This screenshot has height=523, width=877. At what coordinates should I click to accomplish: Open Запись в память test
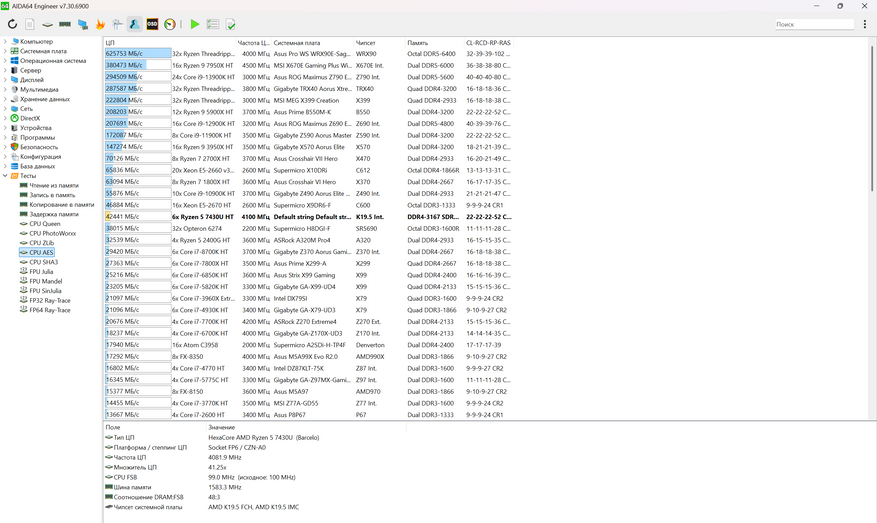click(52, 195)
